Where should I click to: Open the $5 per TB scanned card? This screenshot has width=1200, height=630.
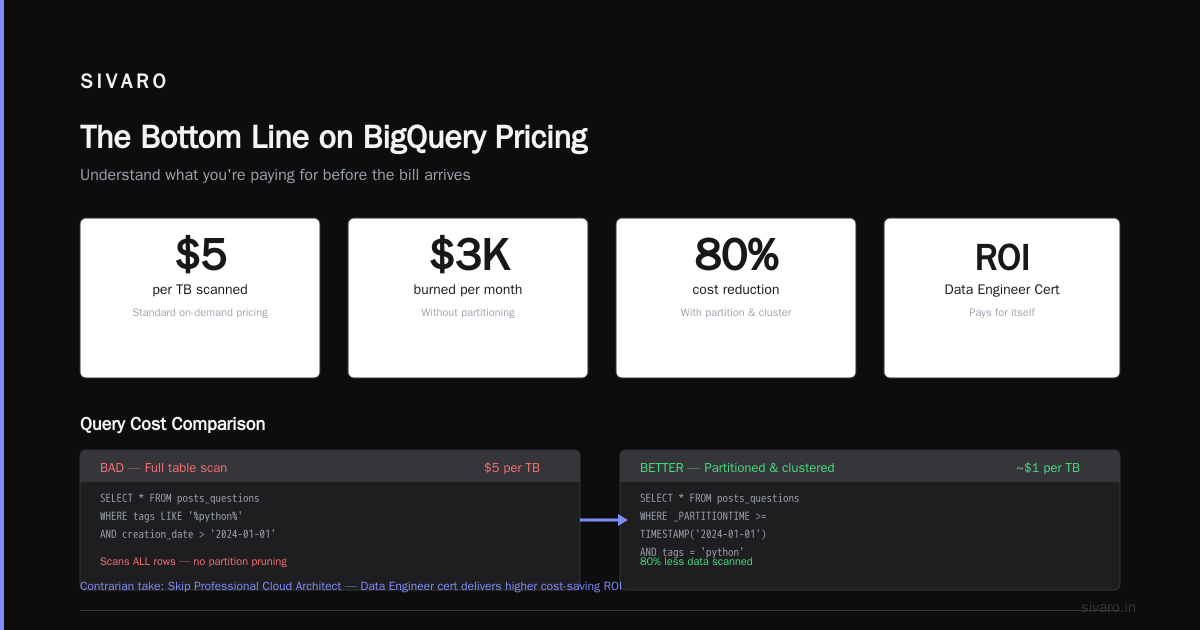tap(200, 298)
